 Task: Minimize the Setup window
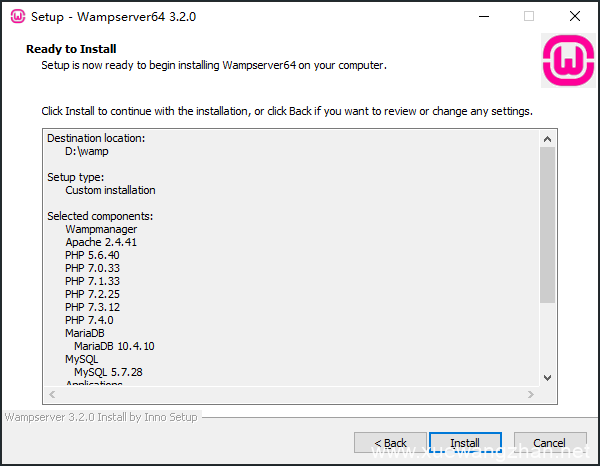pyautogui.click(x=484, y=16)
